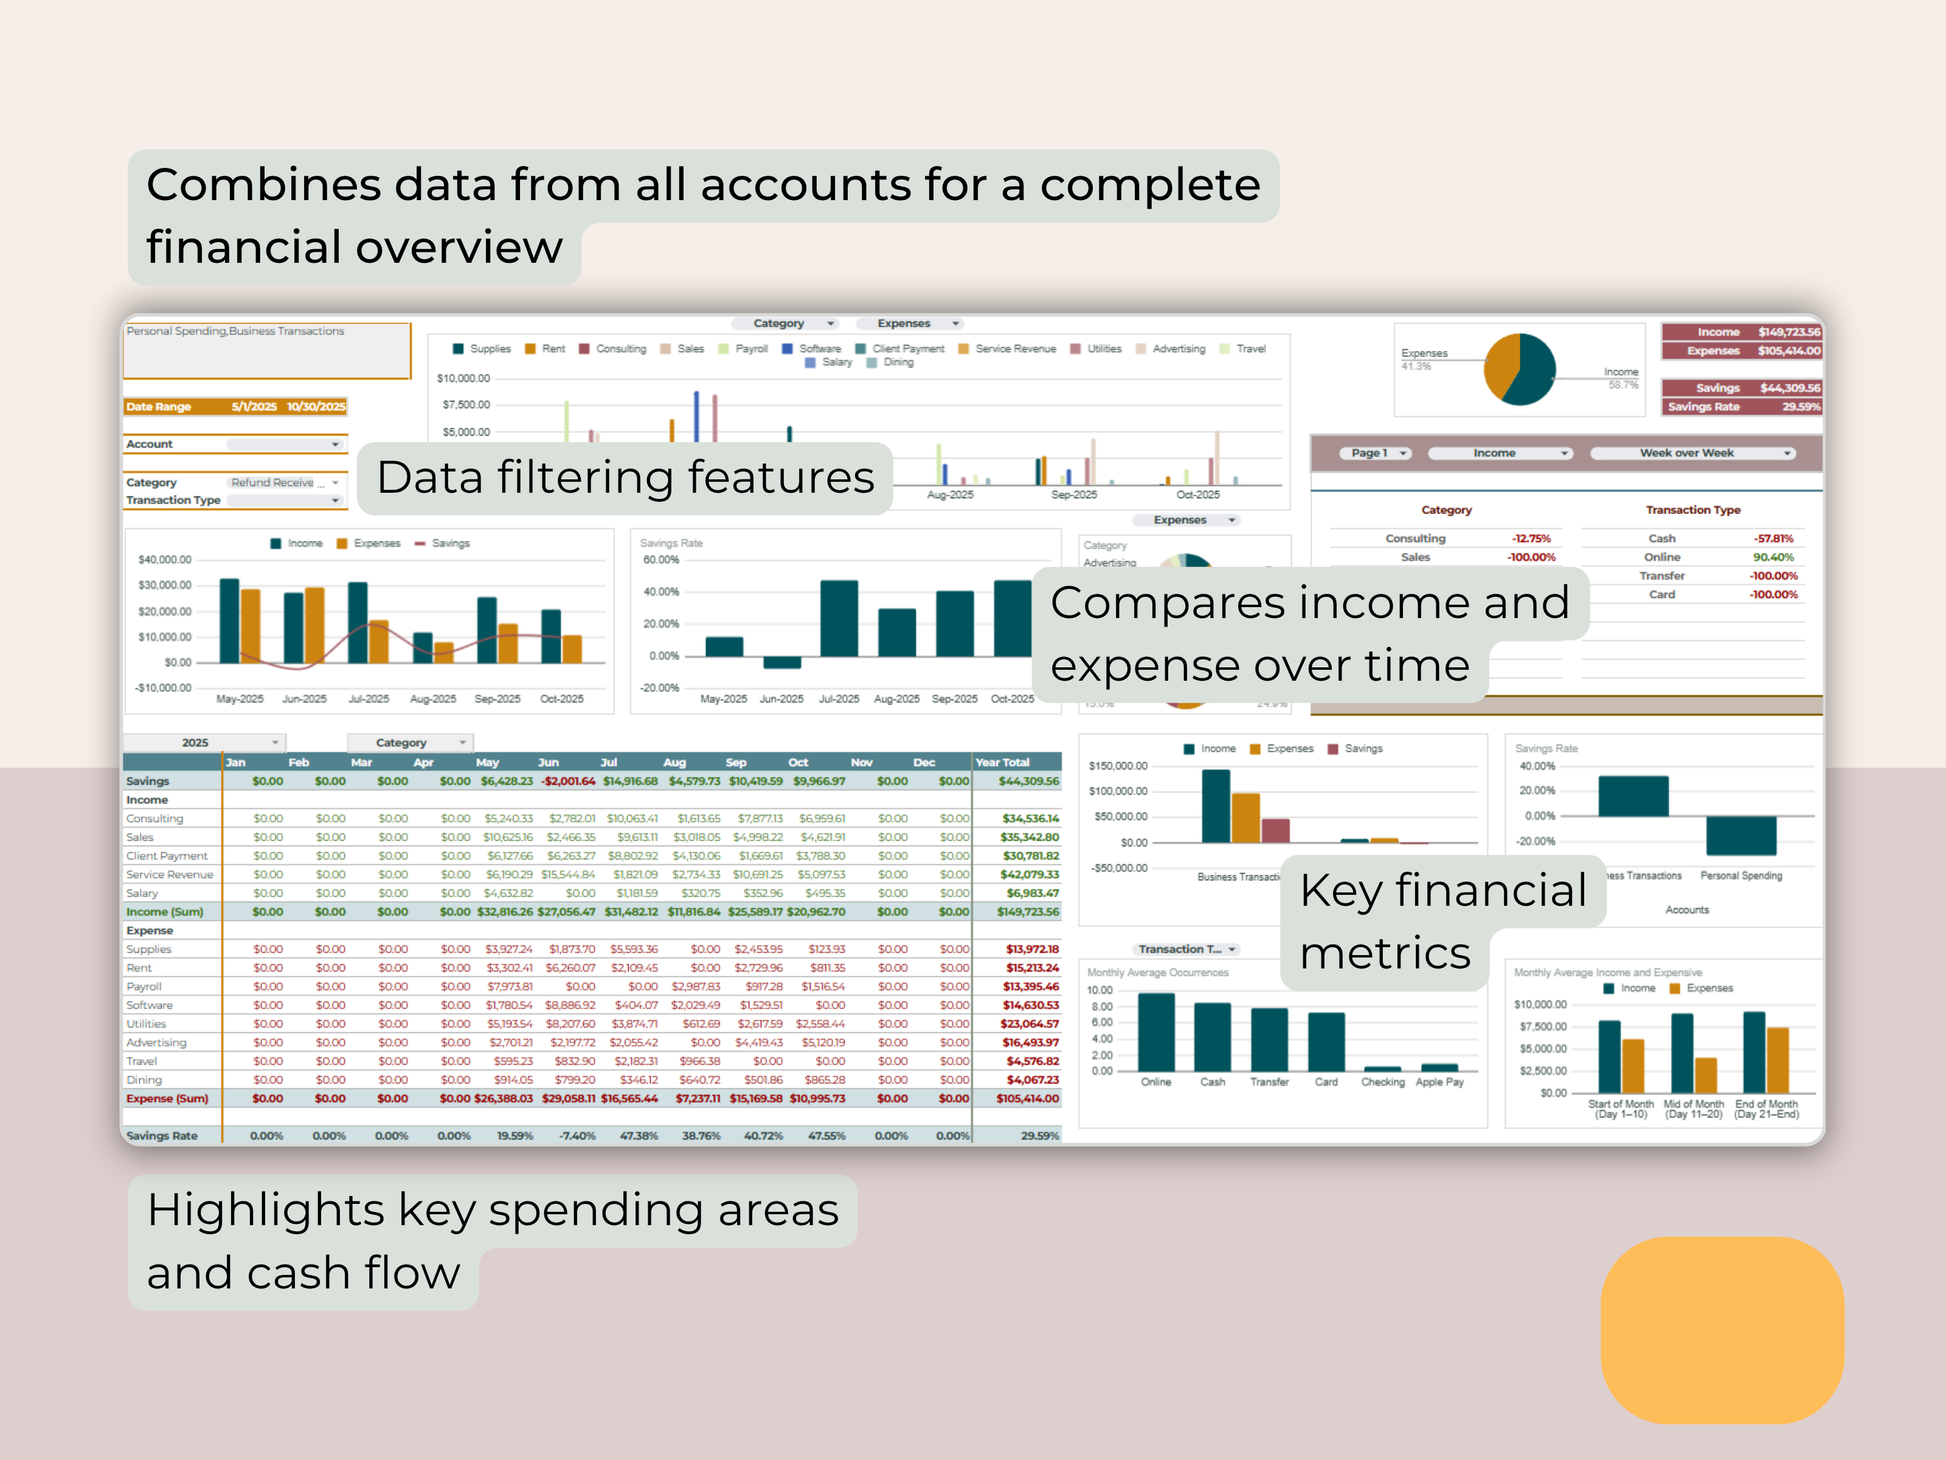Screen dimensions: 1946x1460
Task: Open the Week over Week comparison dropdown
Action: click(1786, 453)
